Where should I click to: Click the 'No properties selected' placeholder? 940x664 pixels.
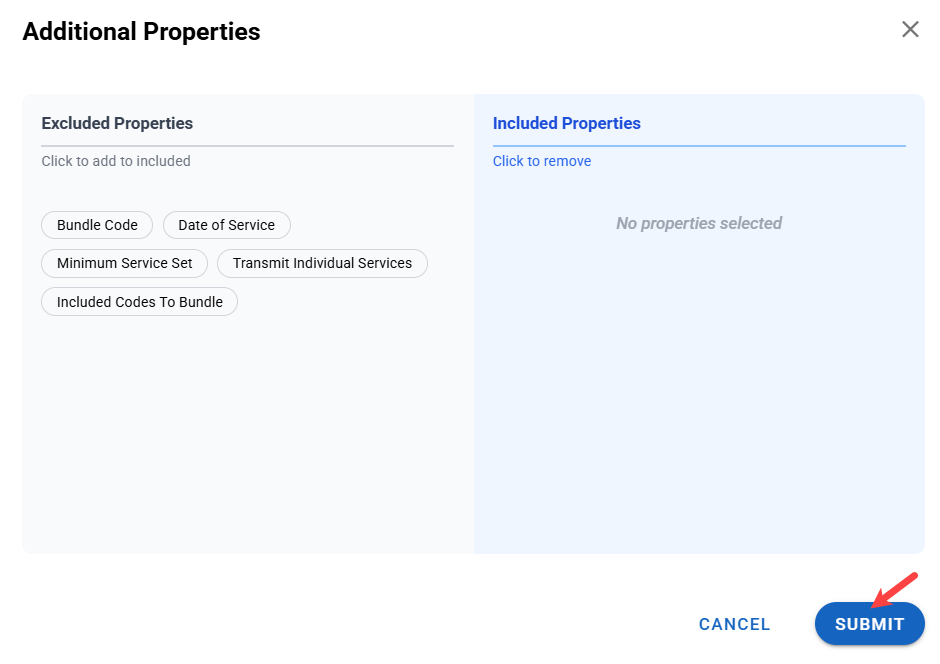coord(698,223)
